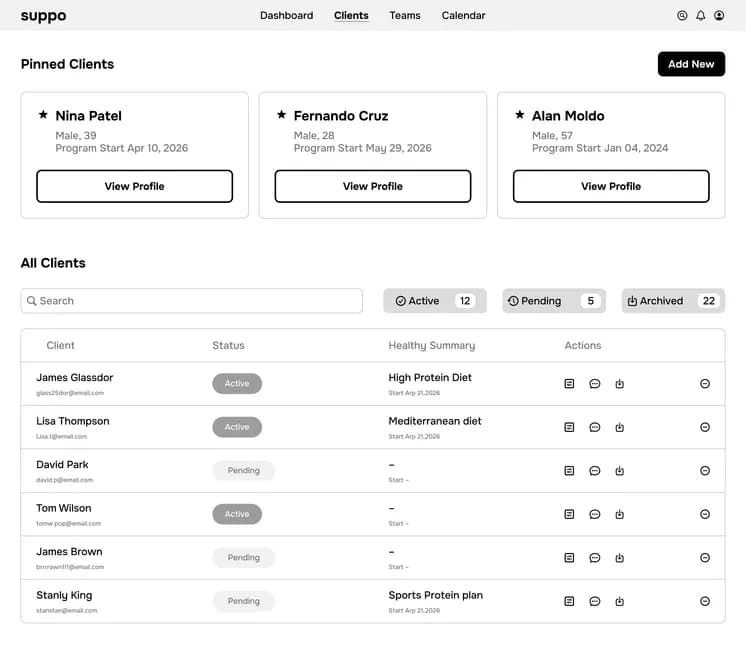The width and height of the screenshot is (746, 659).
Task: View Alan Moldo's profile
Action: tap(611, 186)
